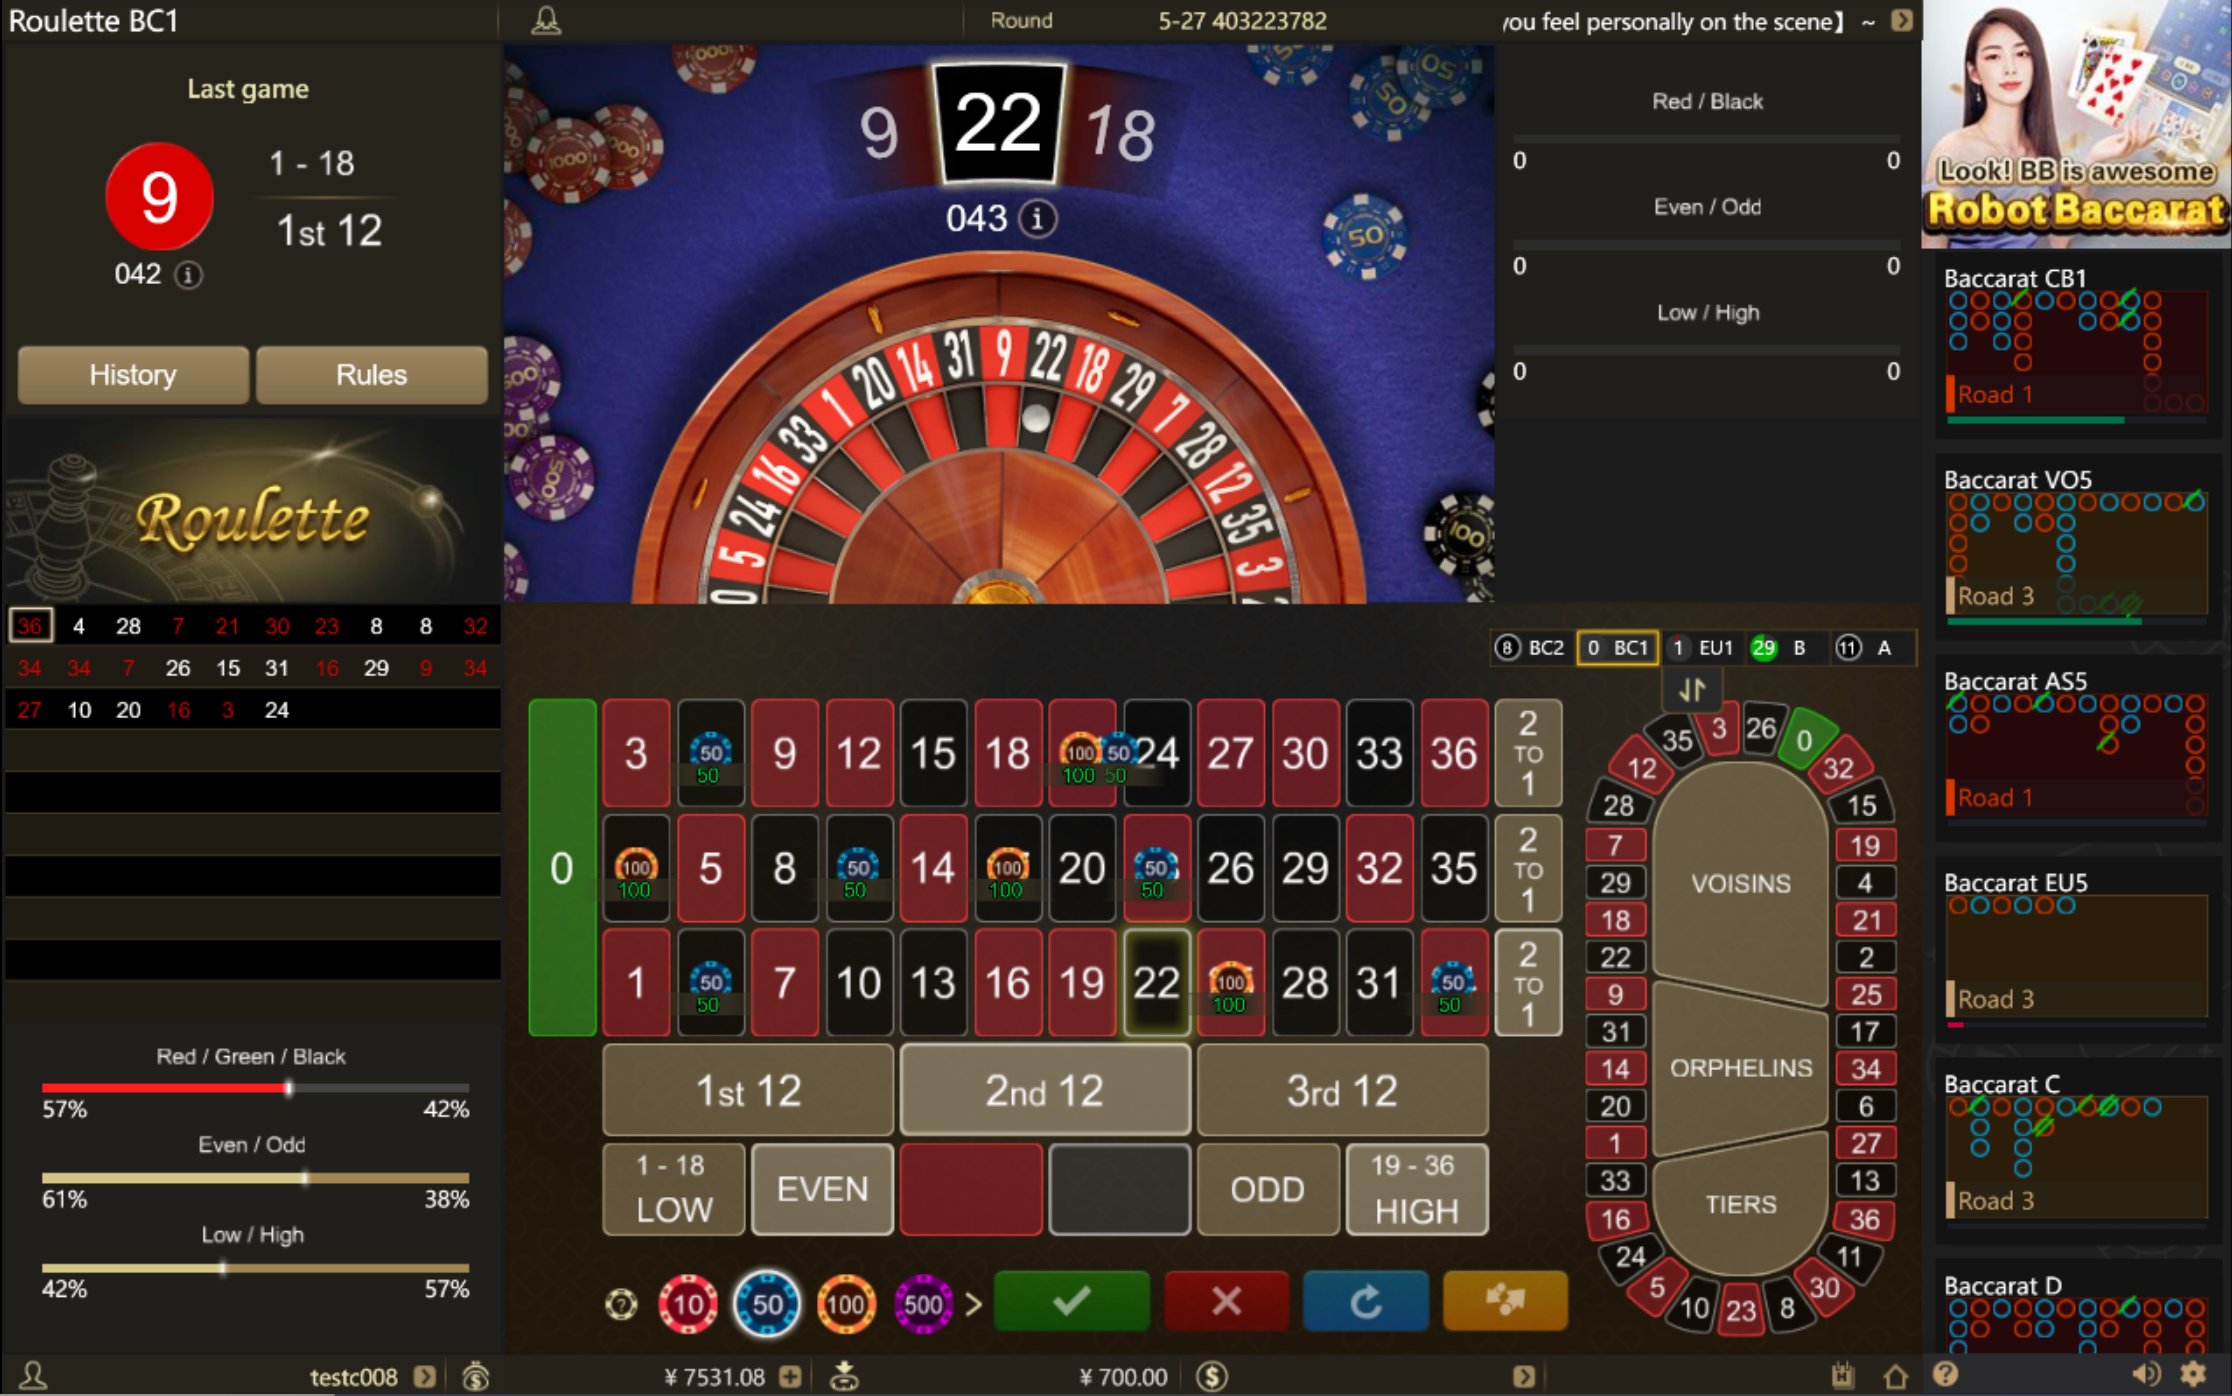Go home using the house icon
The width and height of the screenshot is (2232, 1396).
tap(1895, 1376)
